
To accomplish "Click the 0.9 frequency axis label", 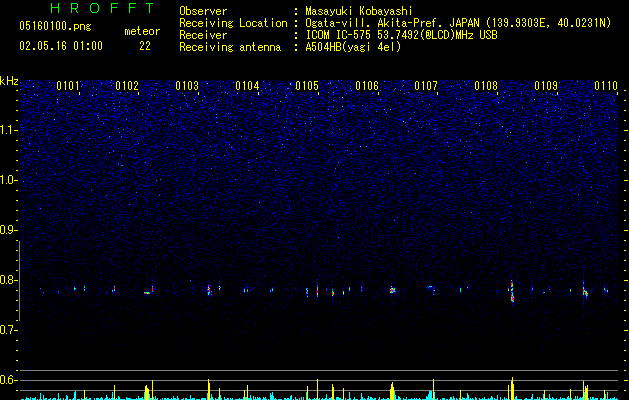I will [x=9, y=230].
